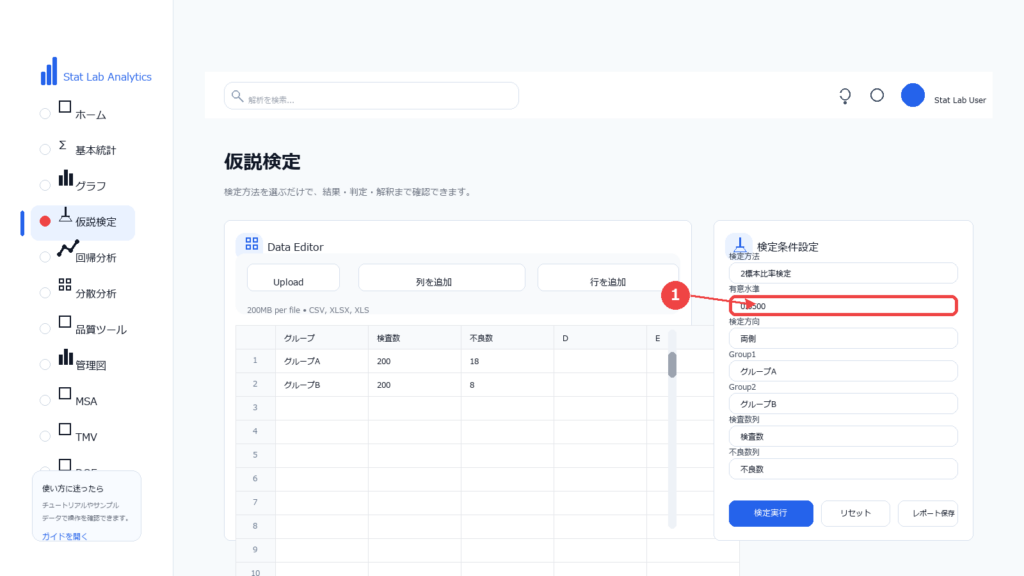1024x576 pixels.
Task: Click the grid icon for 分散分析
Action: pyautogui.click(x=65, y=285)
